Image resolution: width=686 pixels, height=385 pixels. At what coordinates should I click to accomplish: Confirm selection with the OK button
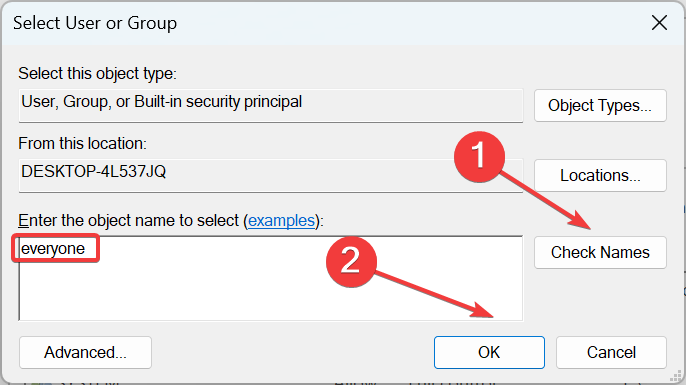(489, 352)
